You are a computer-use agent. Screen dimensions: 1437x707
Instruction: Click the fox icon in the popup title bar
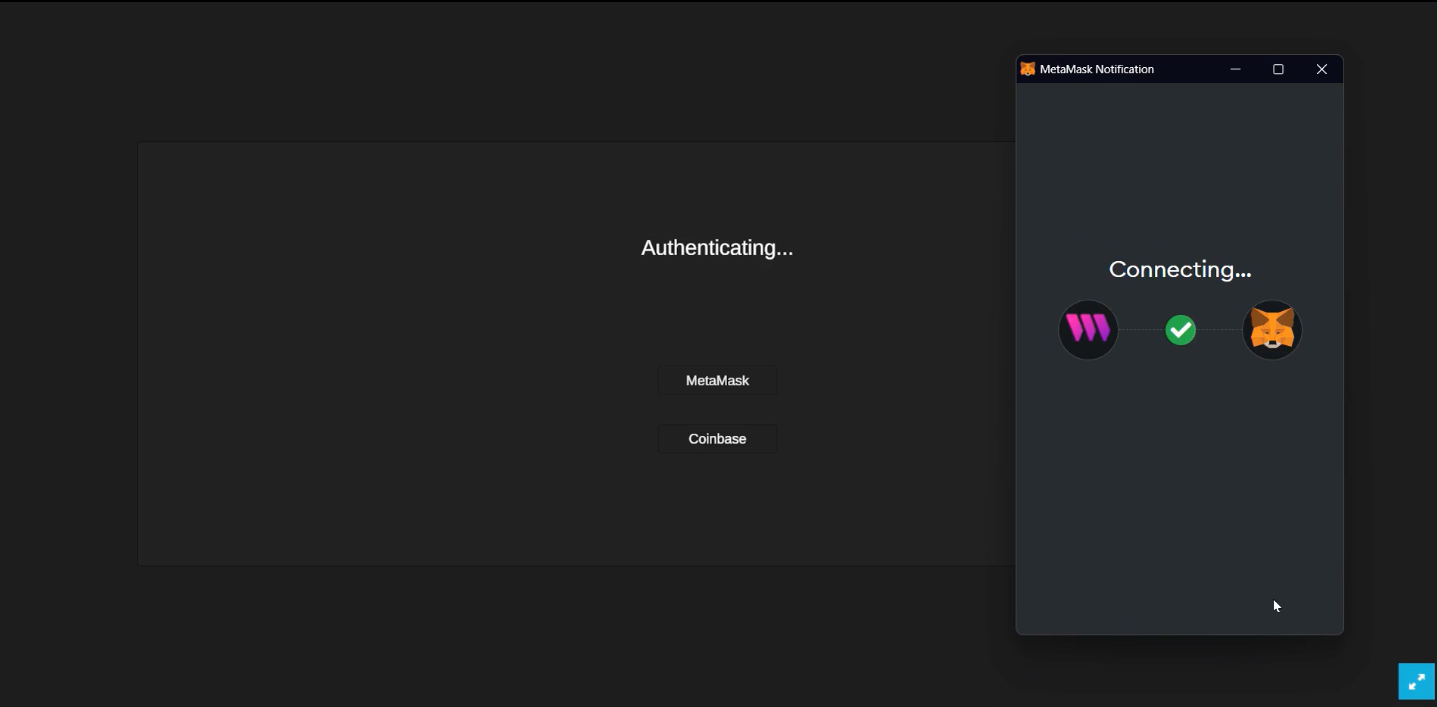[x=1027, y=69]
